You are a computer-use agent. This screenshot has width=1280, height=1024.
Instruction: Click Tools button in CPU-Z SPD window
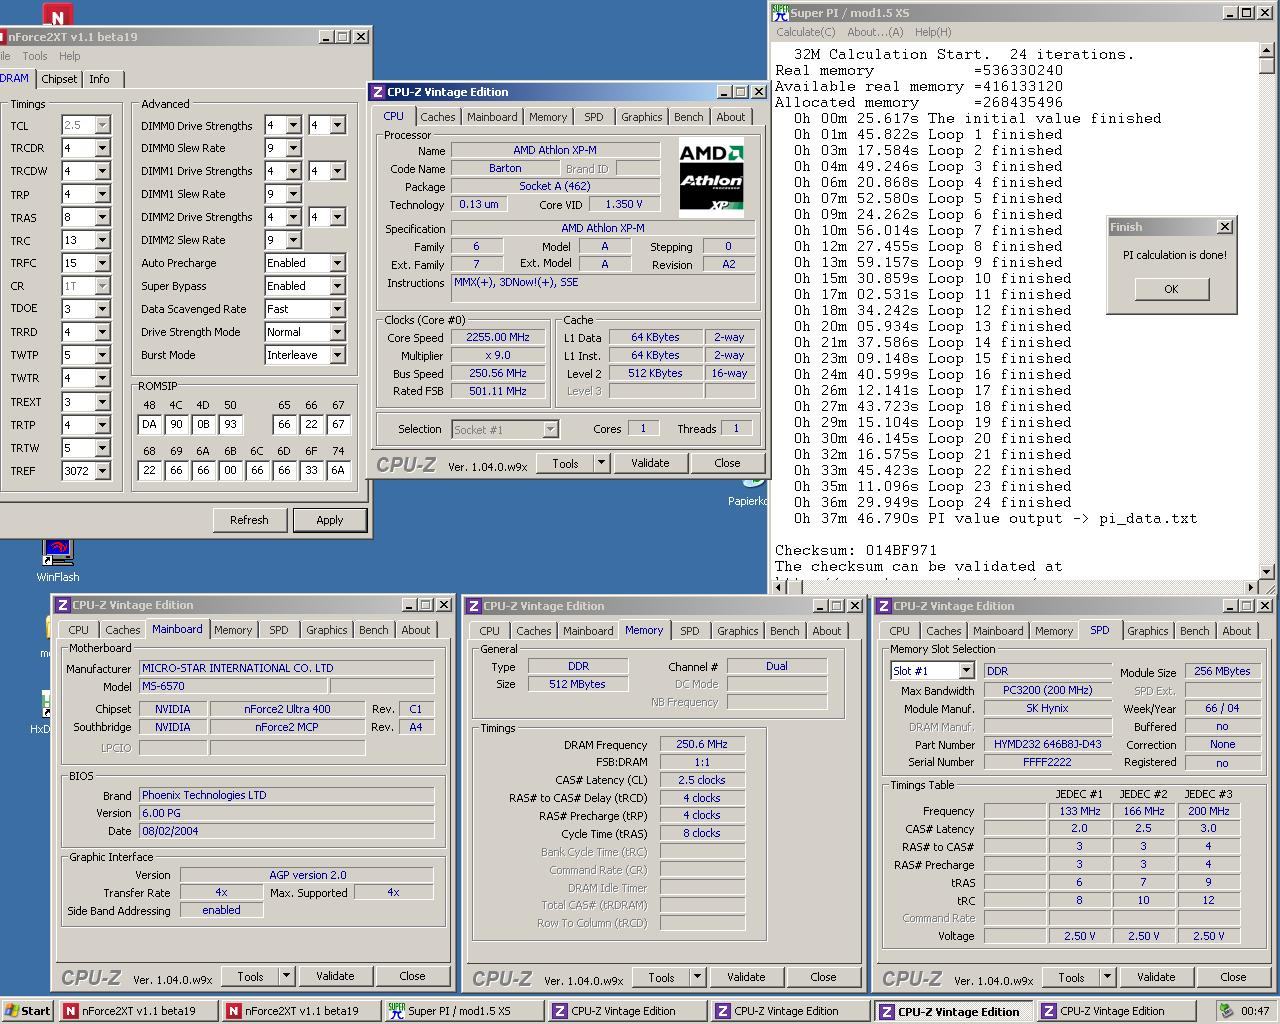coord(1071,977)
